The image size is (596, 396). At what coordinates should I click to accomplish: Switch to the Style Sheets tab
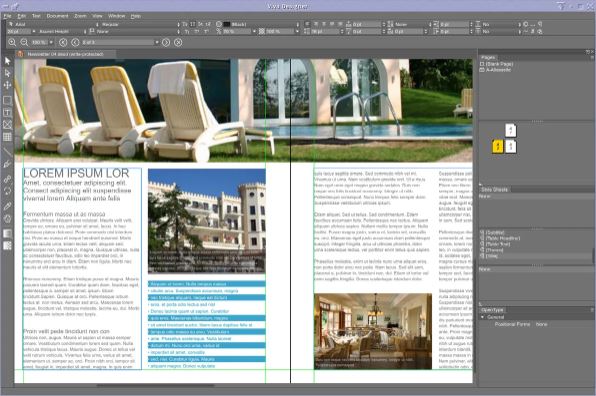coord(494,189)
